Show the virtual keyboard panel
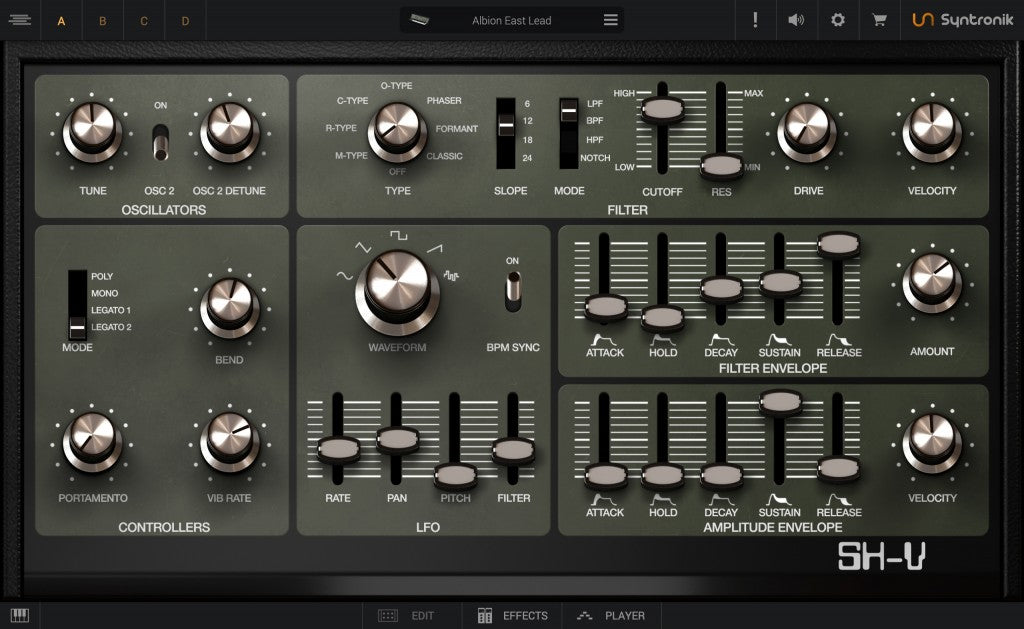 (x=21, y=615)
